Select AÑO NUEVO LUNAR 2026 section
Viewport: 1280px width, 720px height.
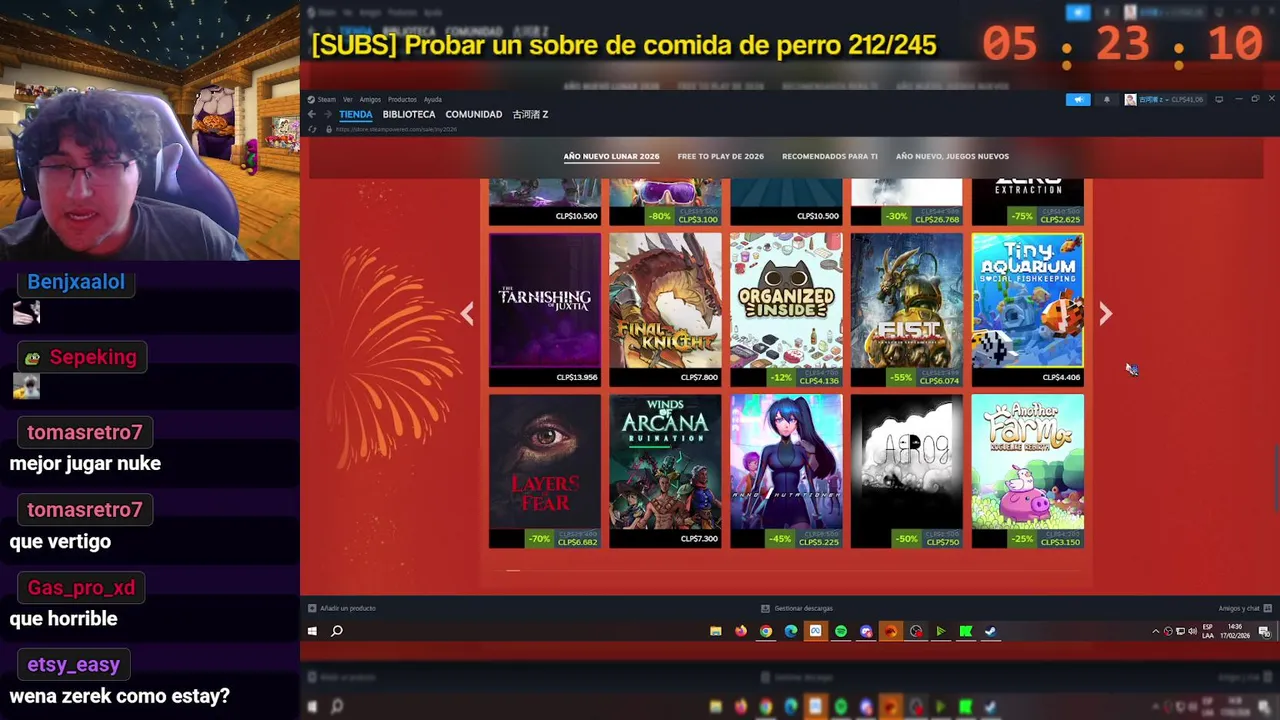(x=611, y=156)
